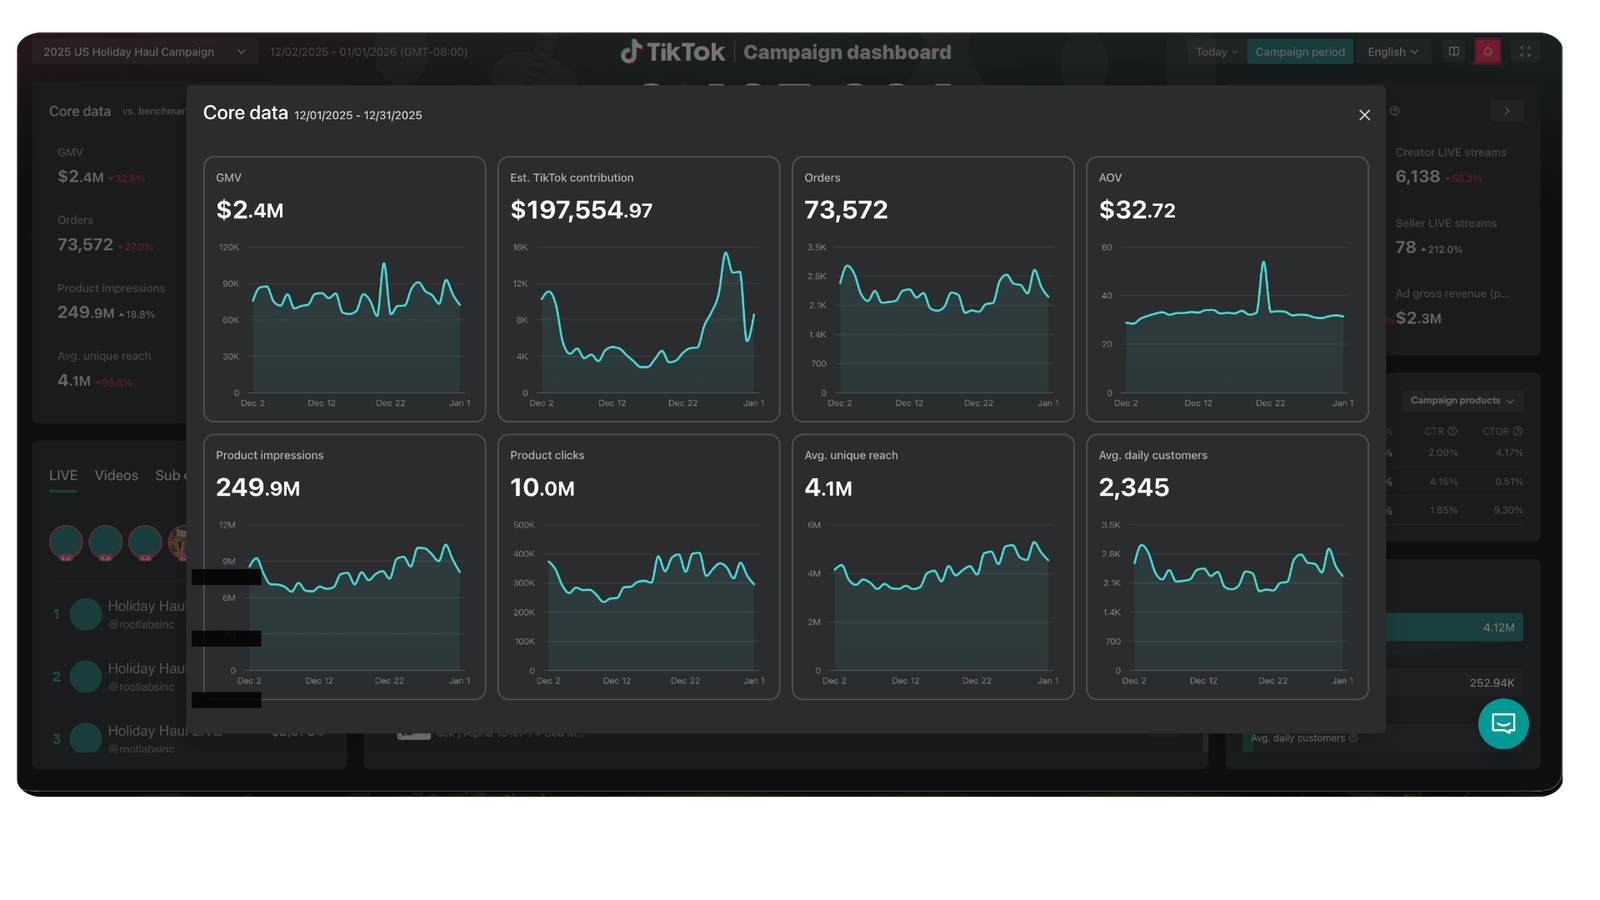1600x900 pixels.
Task: Open the chat support bubble
Action: tap(1503, 724)
